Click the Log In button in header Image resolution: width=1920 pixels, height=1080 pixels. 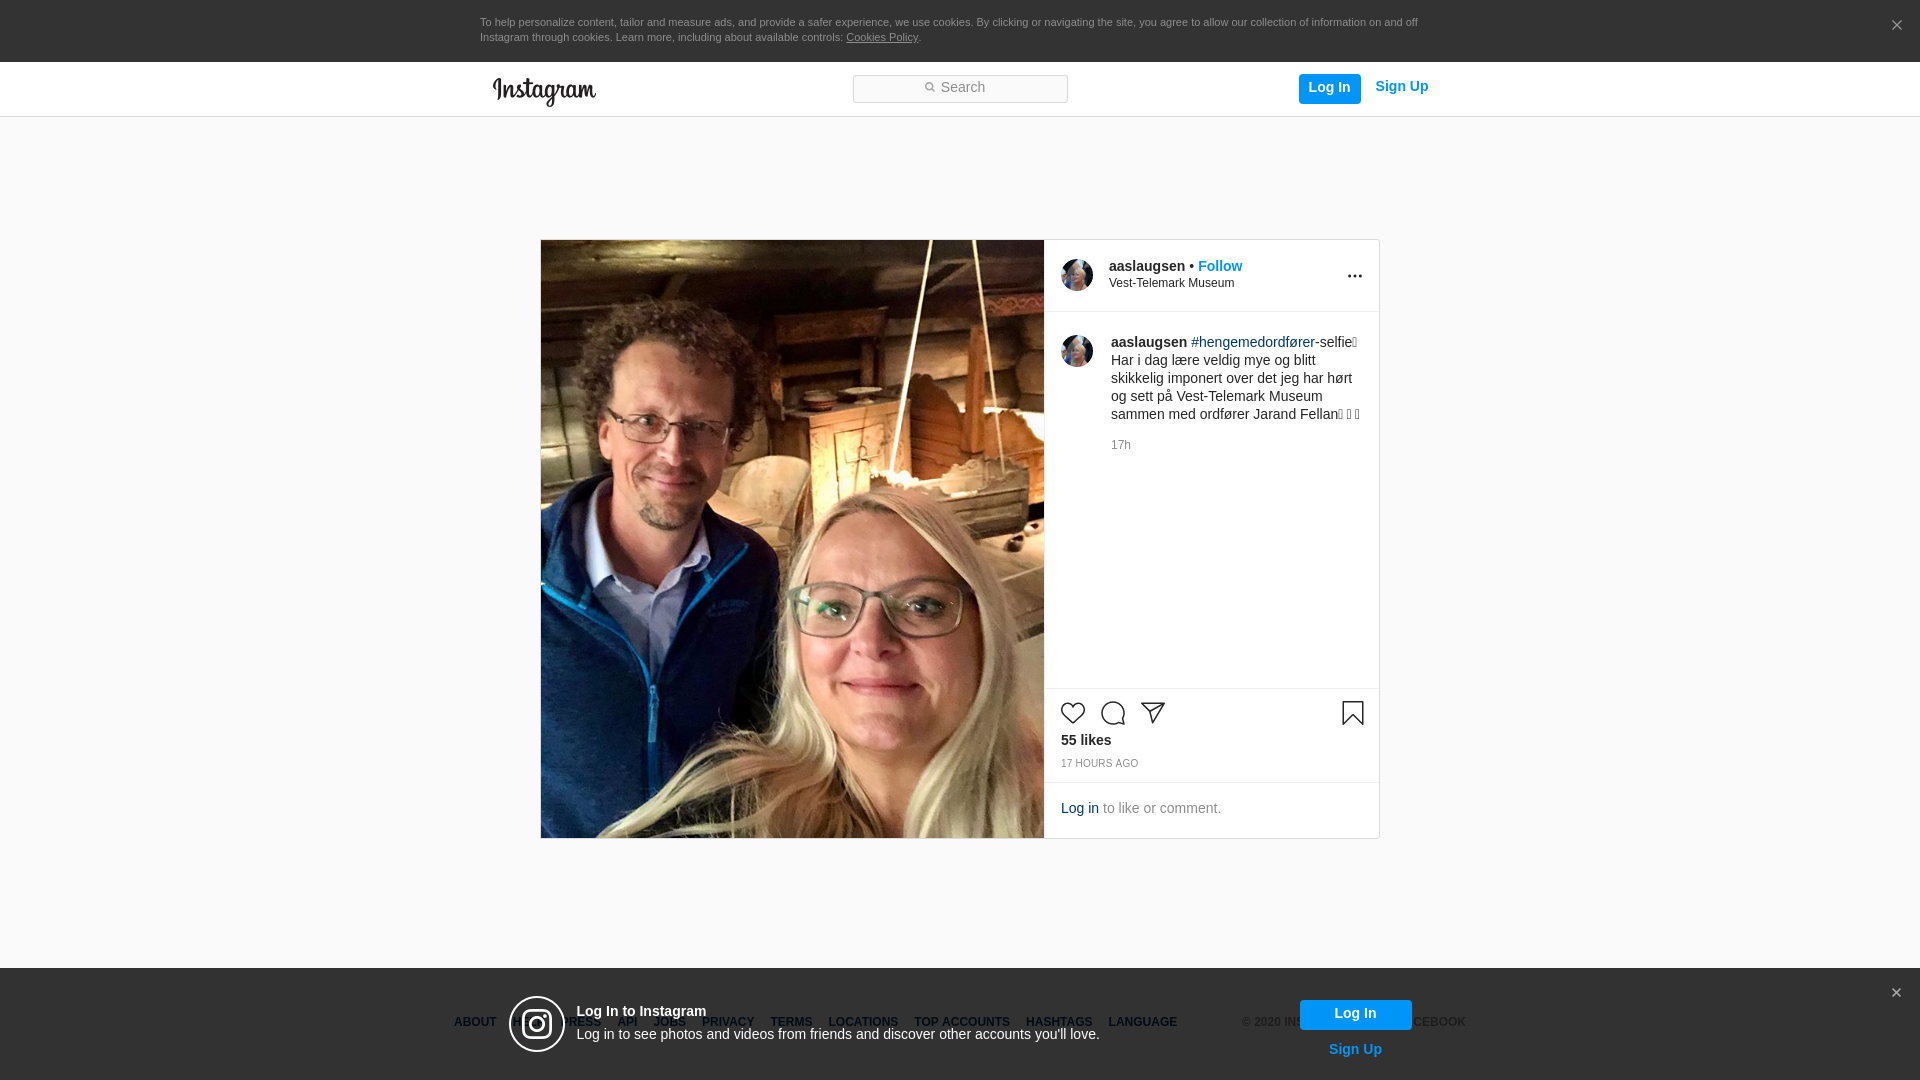pos(1329,88)
